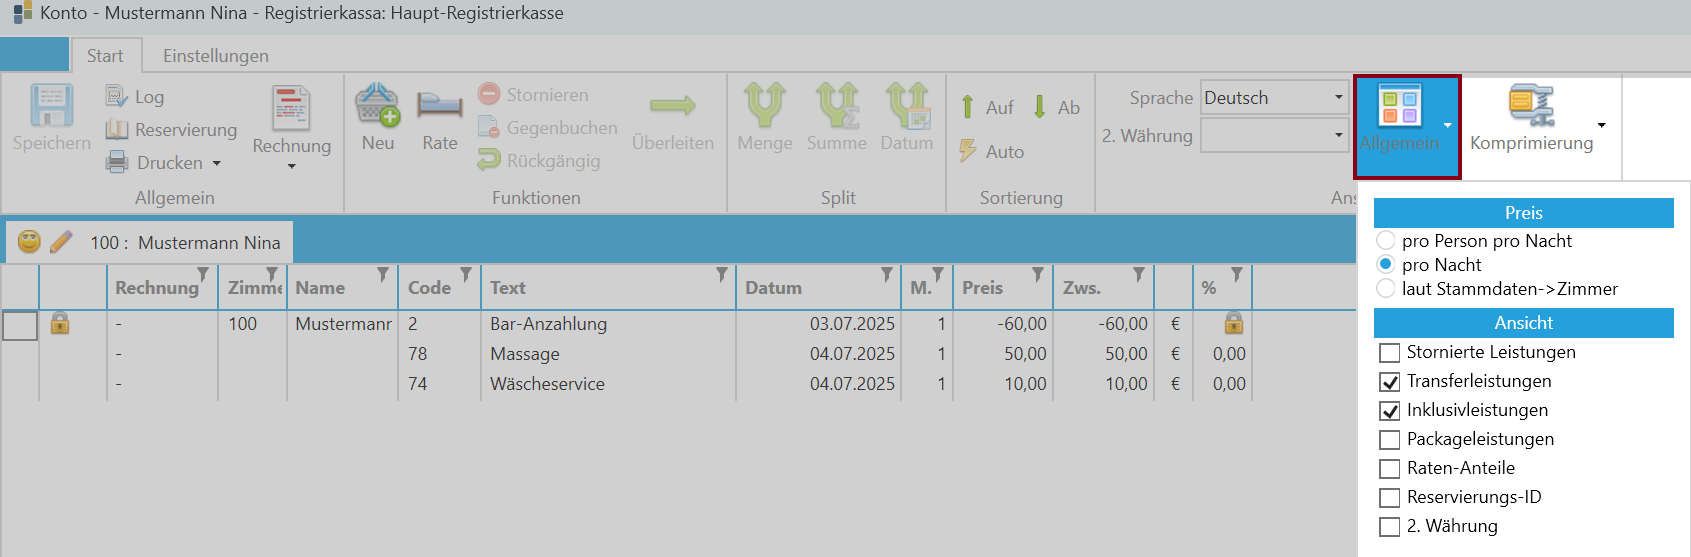Viewport: 1691px width, 557px height.
Task: Click the Stornieren icon
Action: [489, 94]
